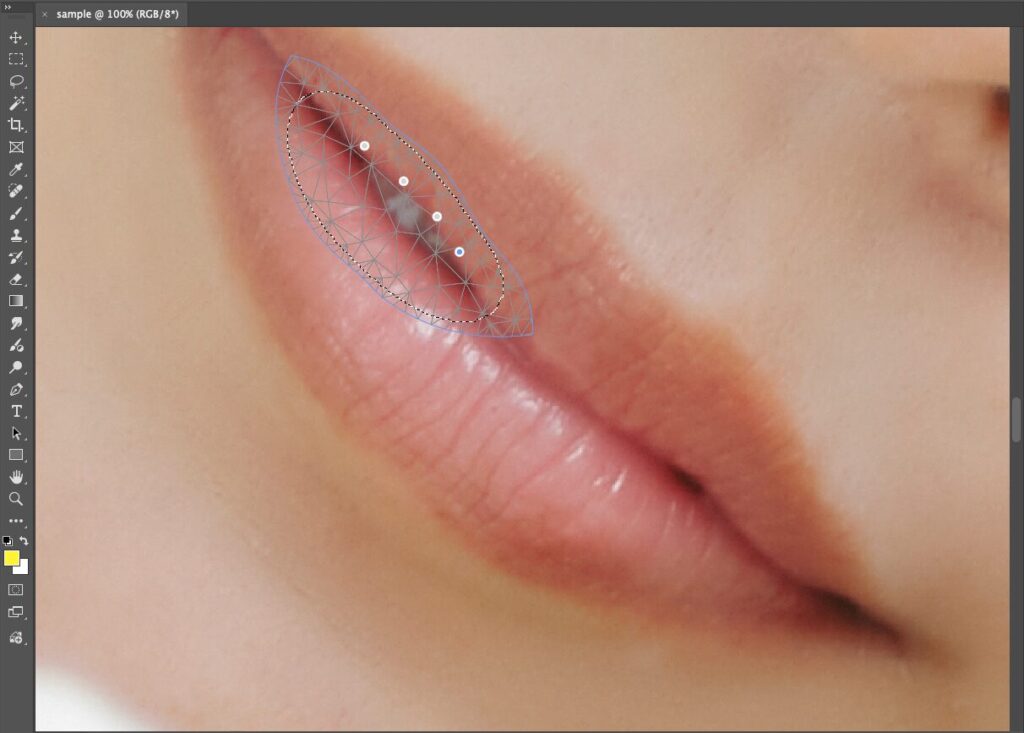Switch to the sample document tab
This screenshot has width=1024, height=733.
click(x=119, y=15)
